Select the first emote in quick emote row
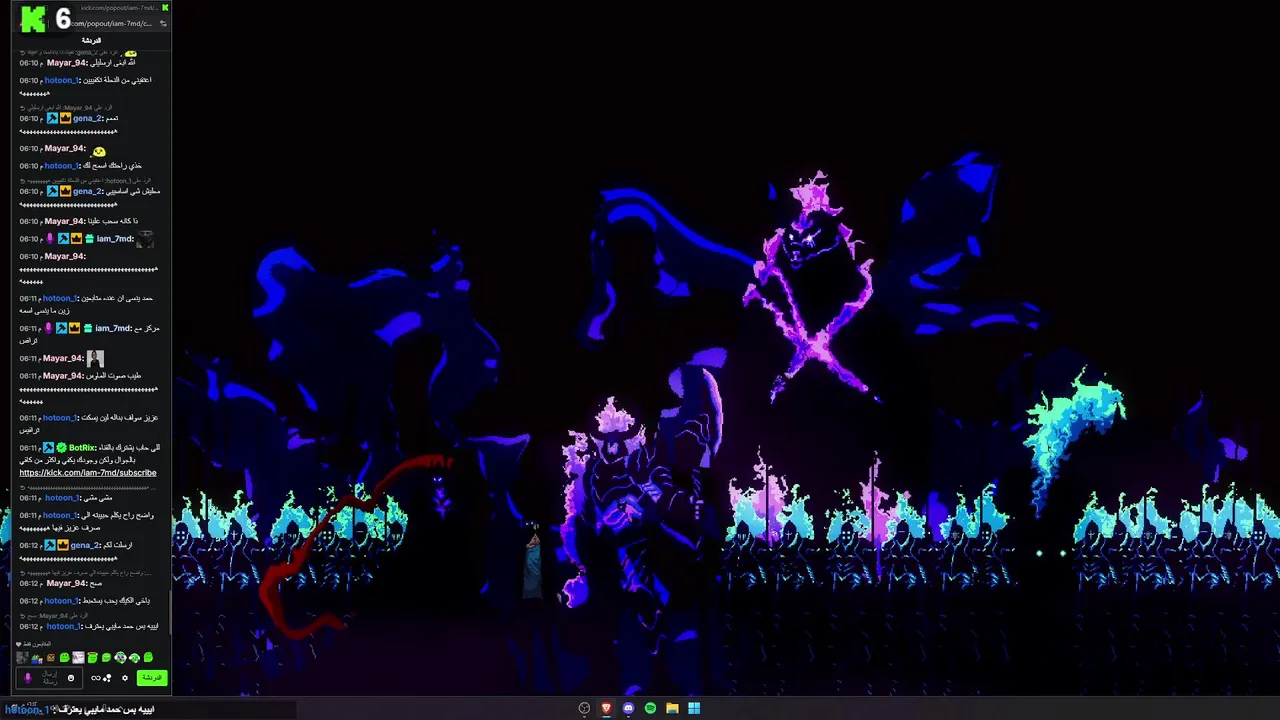 tap(22, 657)
